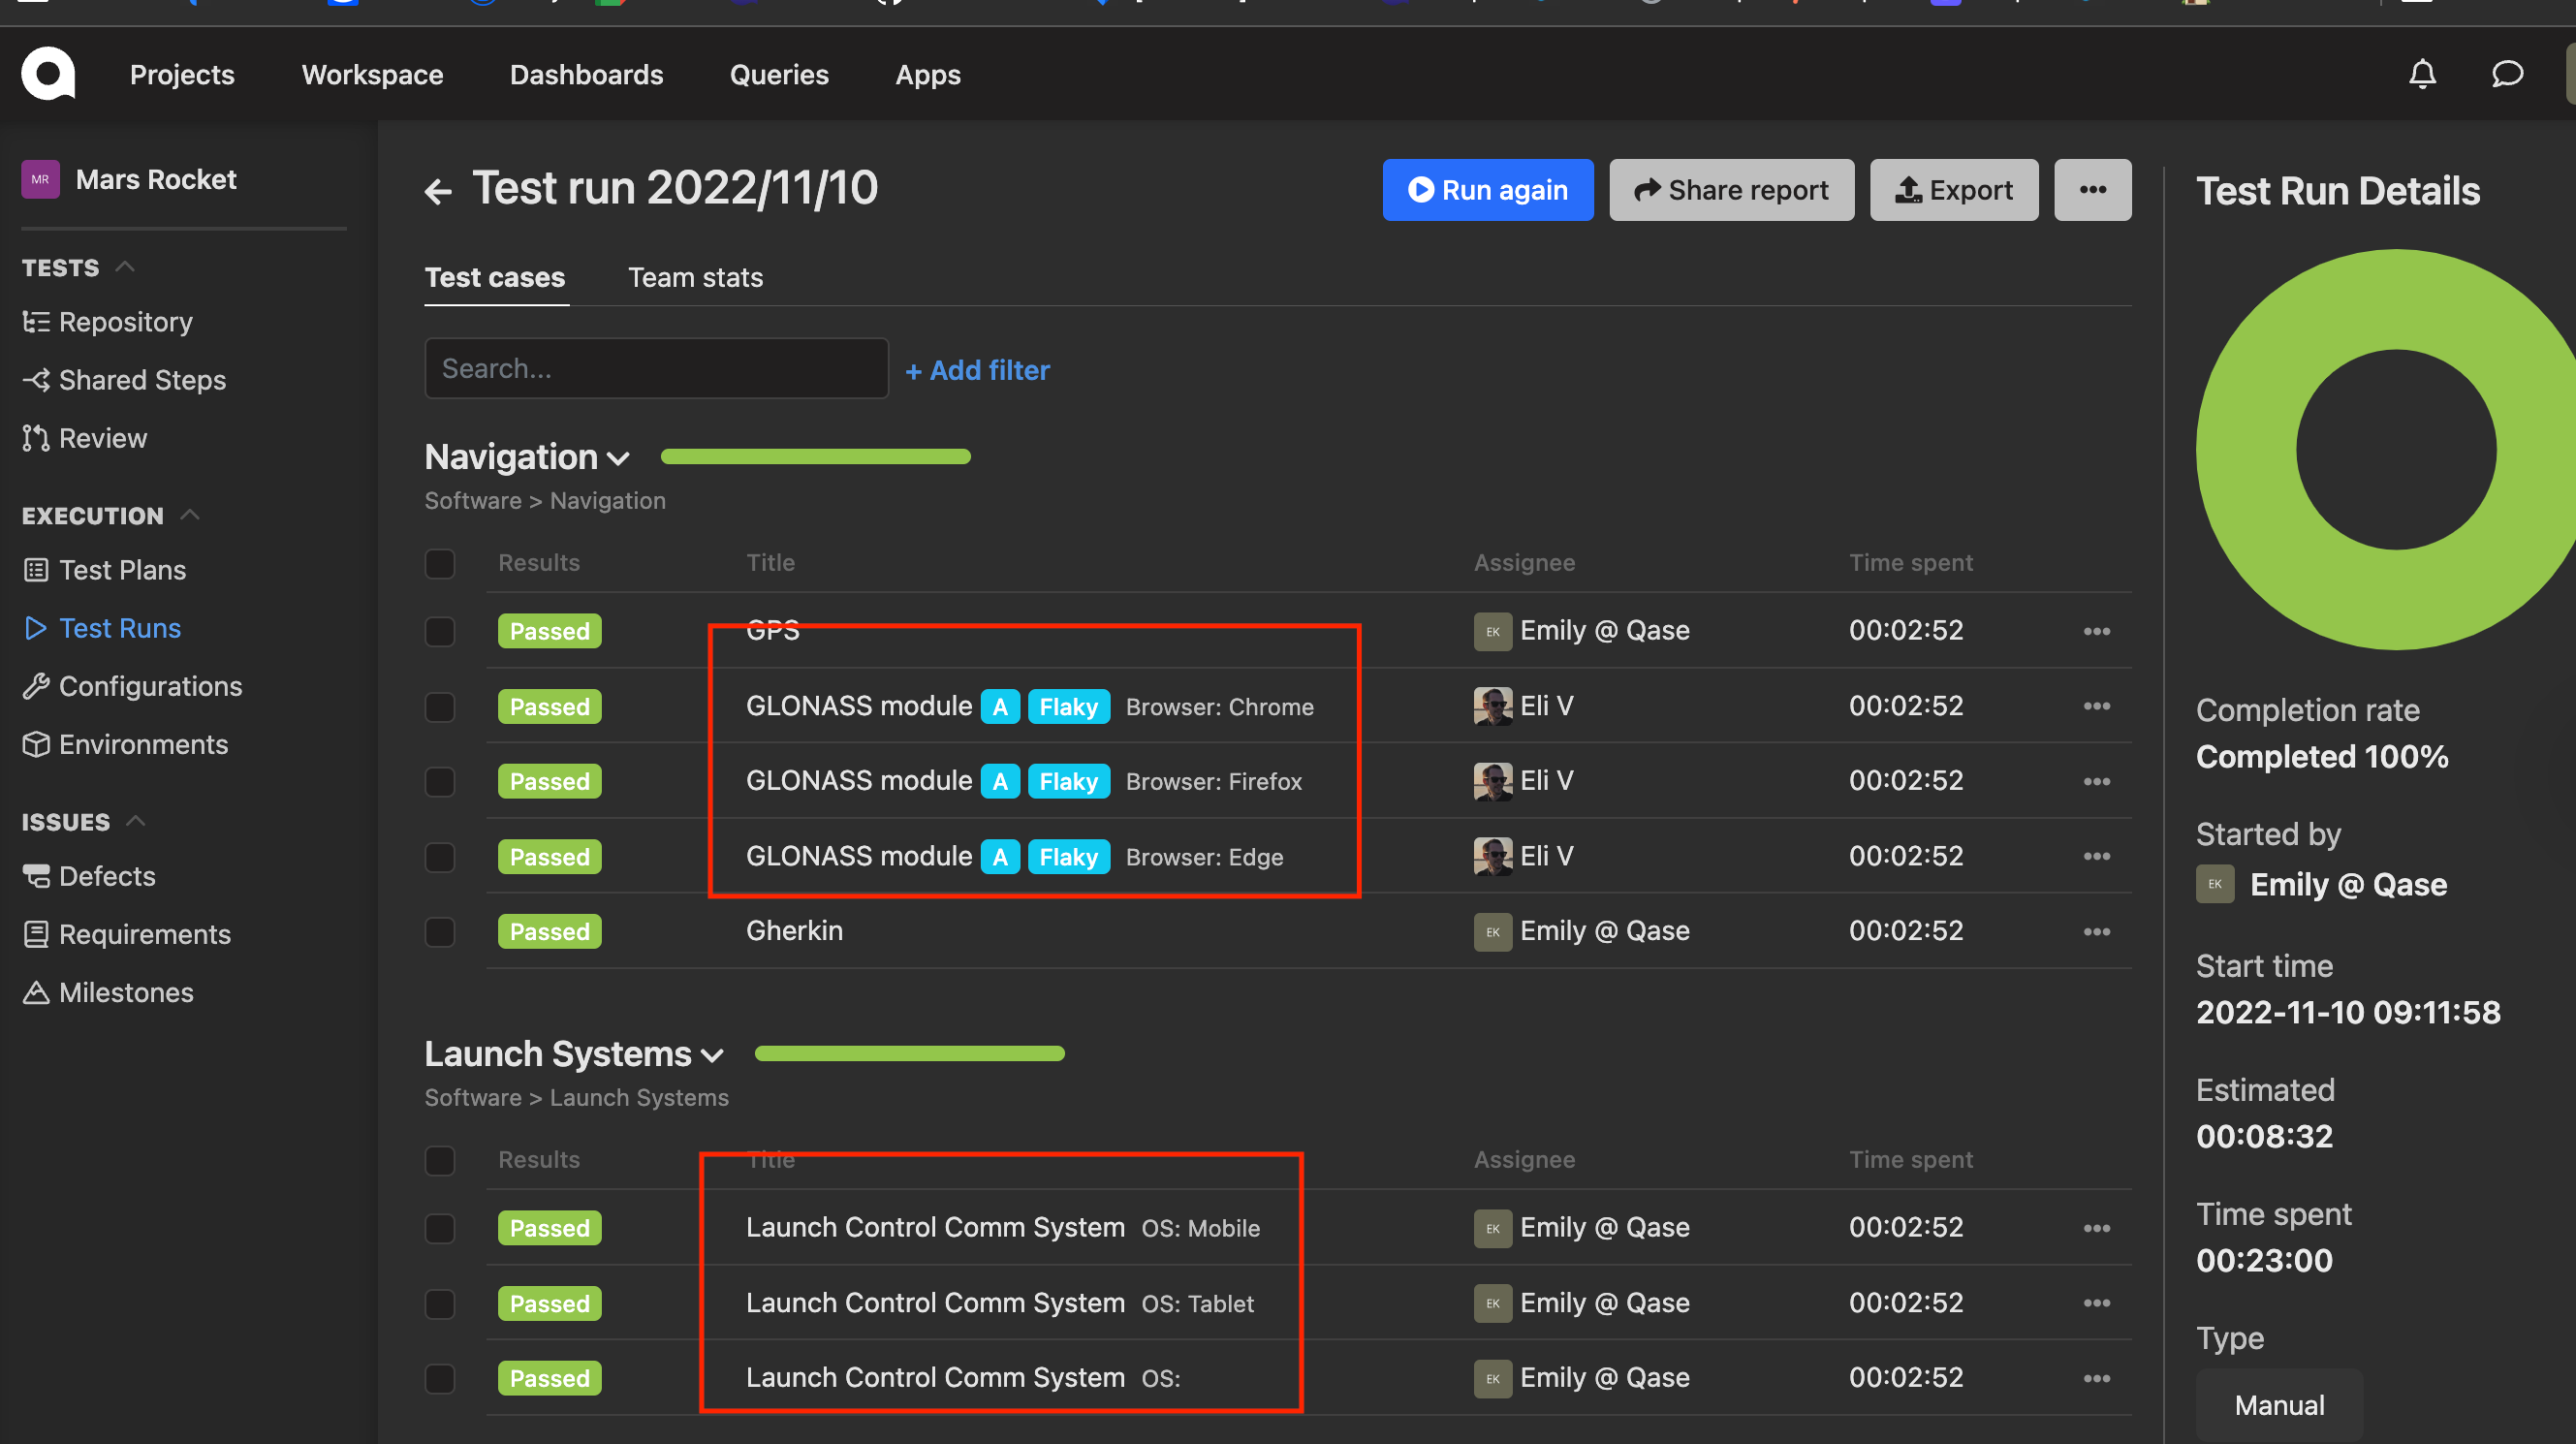This screenshot has width=2576, height=1444.
Task: Select all Navigation test cases checkbox
Action: pyautogui.click(x=440, y=563)
